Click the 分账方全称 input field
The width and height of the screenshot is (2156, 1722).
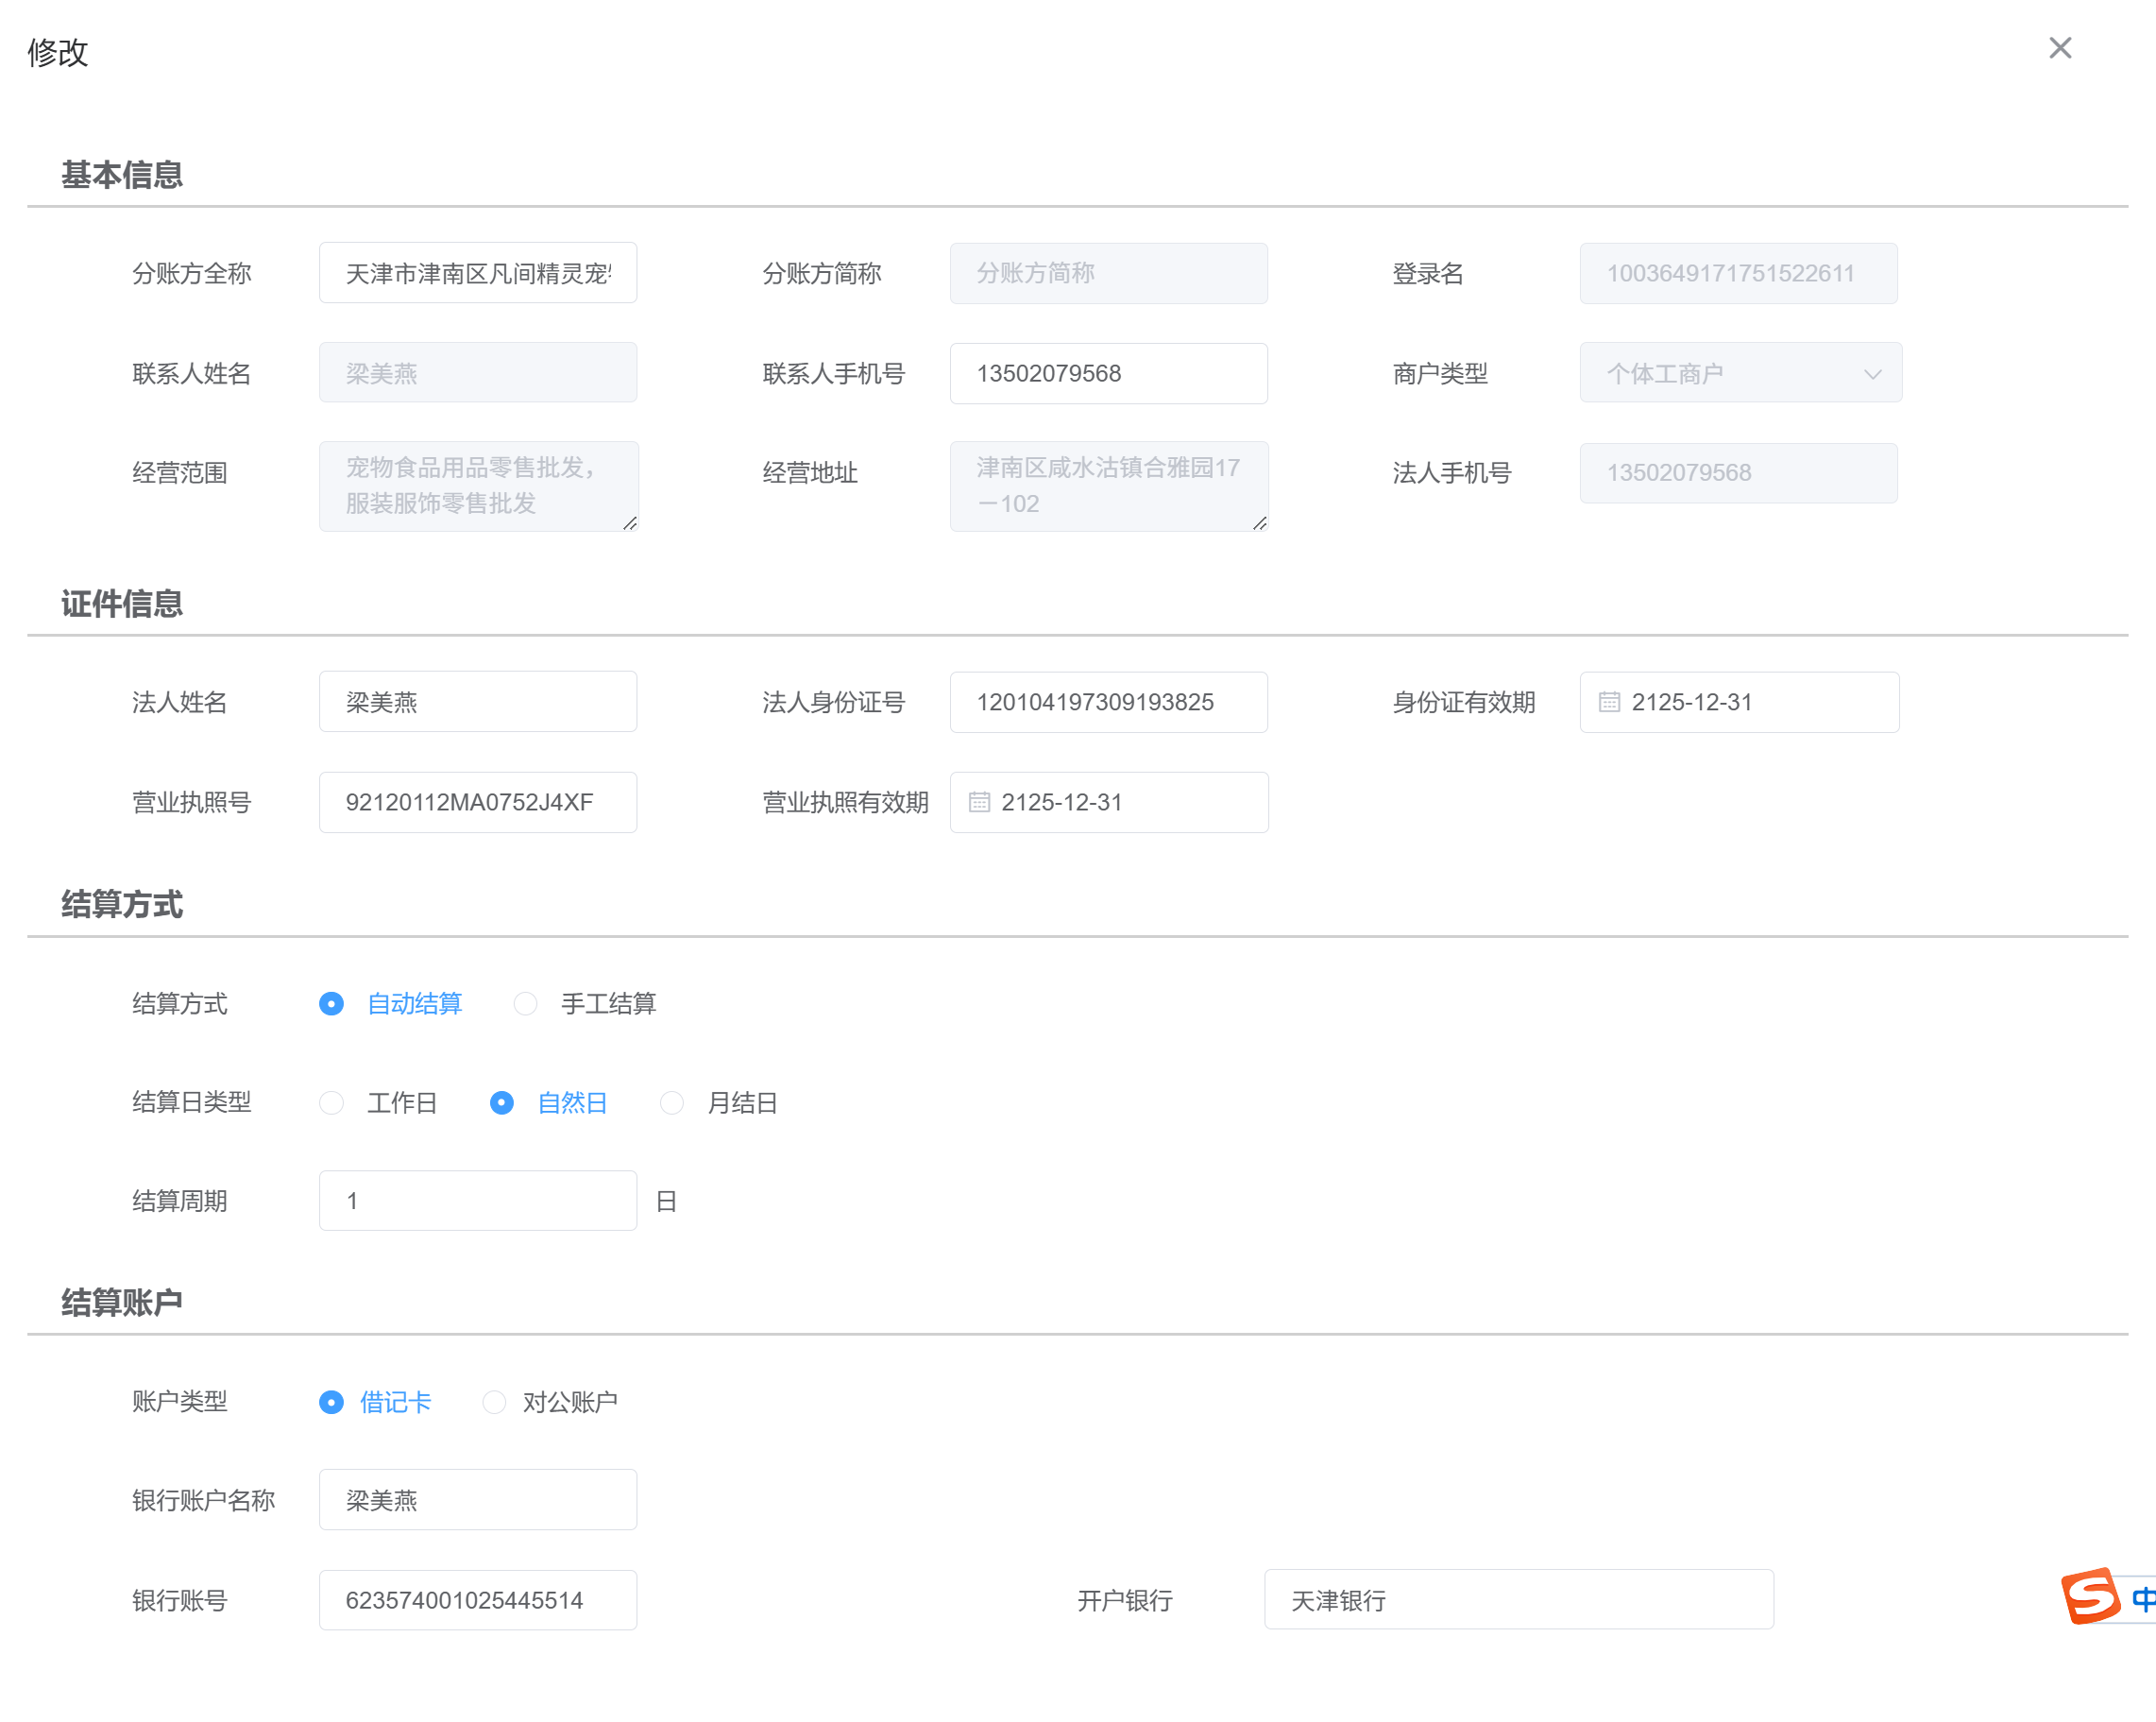pos(478,273)
